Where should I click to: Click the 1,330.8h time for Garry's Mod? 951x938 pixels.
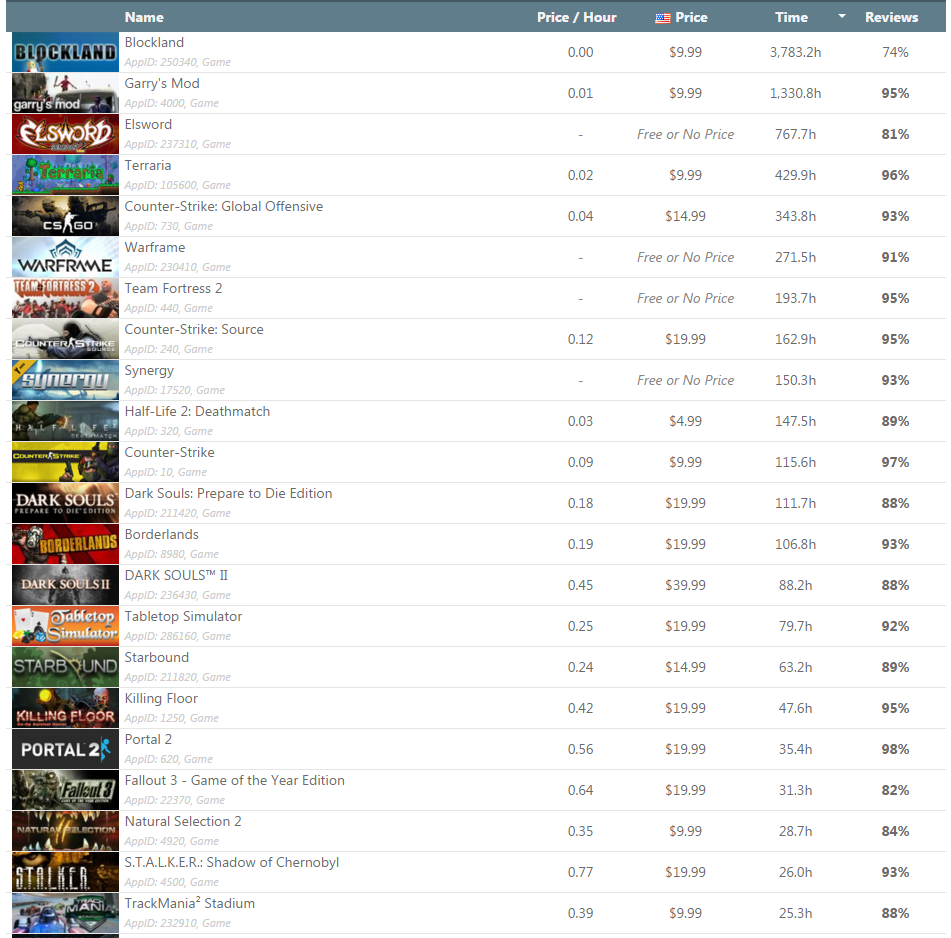pos(795,93)
